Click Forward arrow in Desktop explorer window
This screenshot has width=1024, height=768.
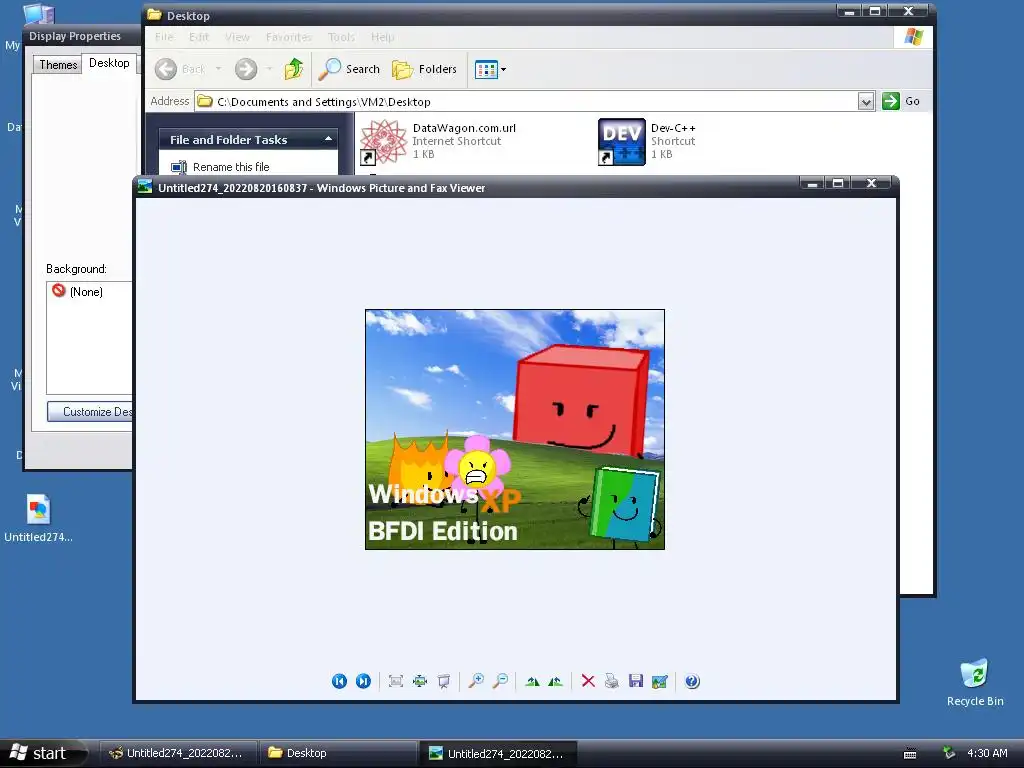[x=246, y=69]
